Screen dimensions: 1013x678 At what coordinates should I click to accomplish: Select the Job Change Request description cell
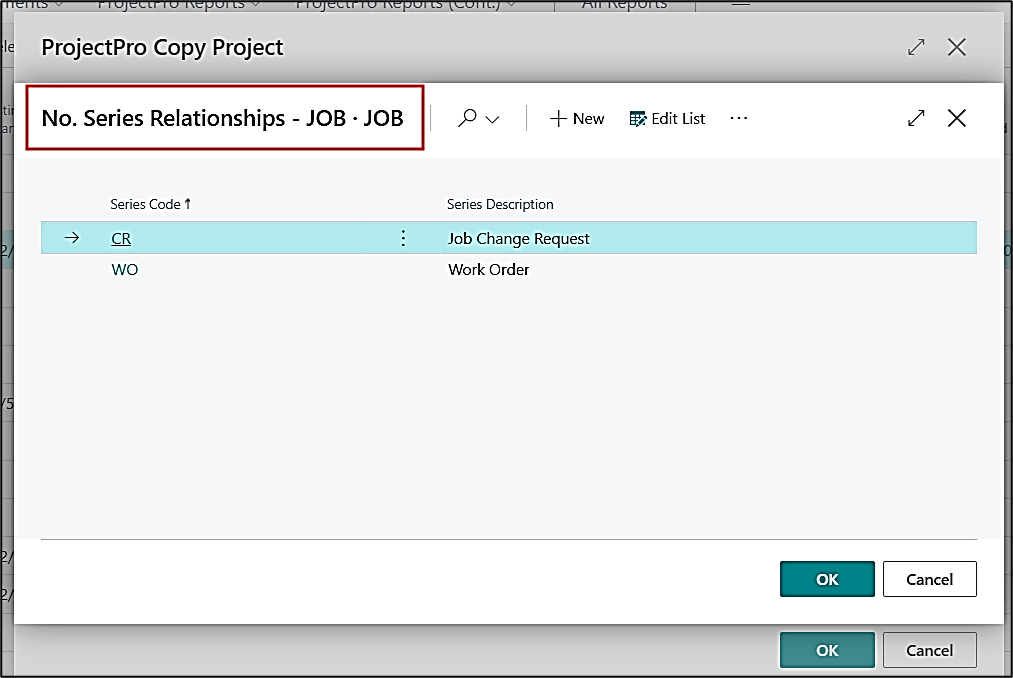519,239
